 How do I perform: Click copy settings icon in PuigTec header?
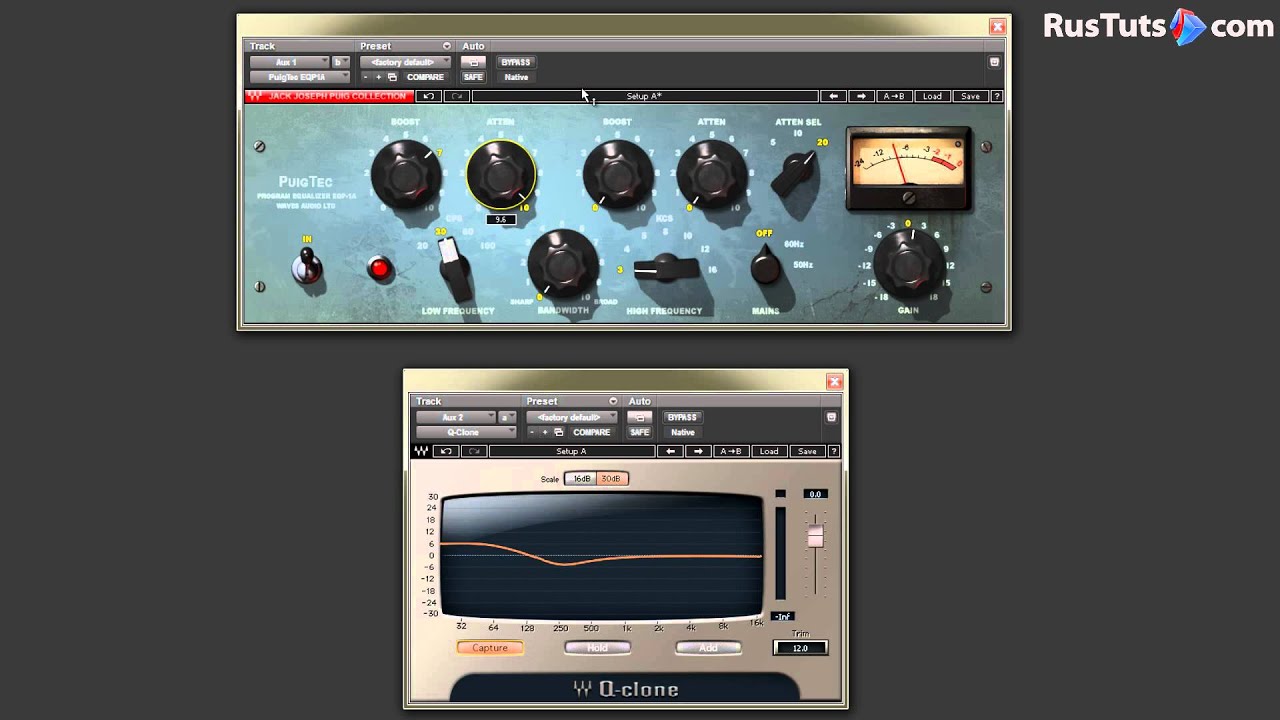click(392, 77)
